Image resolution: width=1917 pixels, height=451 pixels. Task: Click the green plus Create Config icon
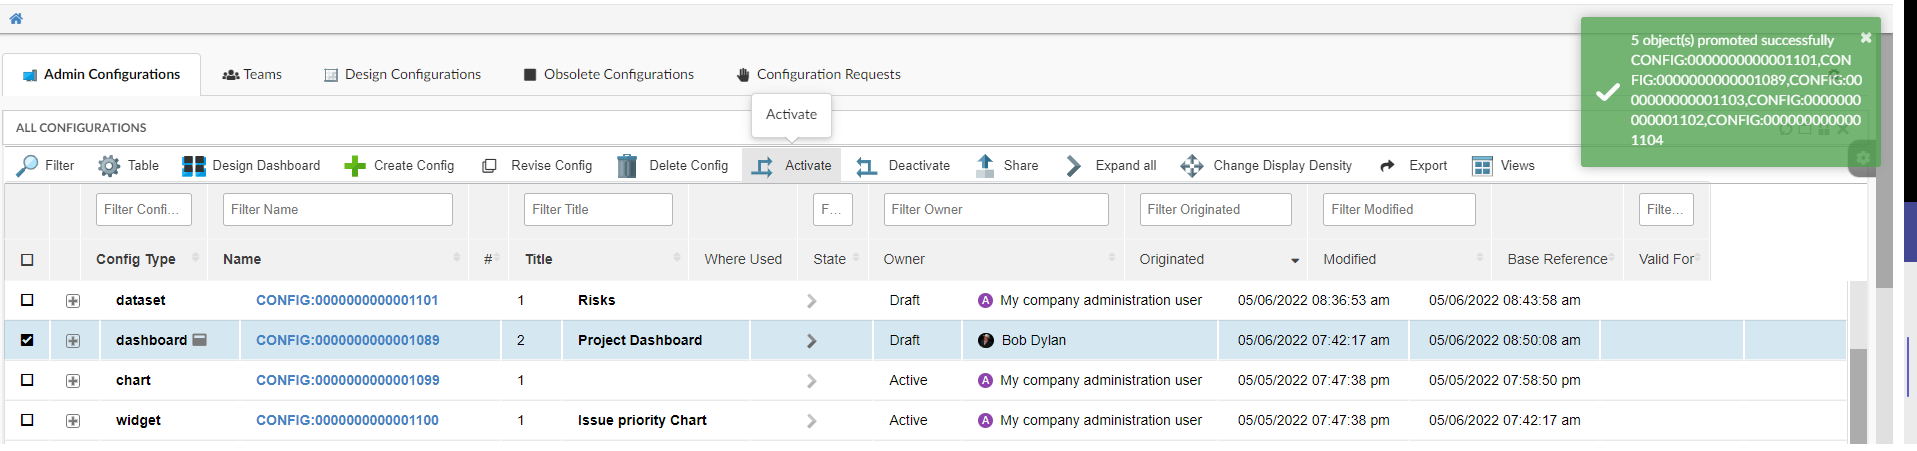(355, 166)
